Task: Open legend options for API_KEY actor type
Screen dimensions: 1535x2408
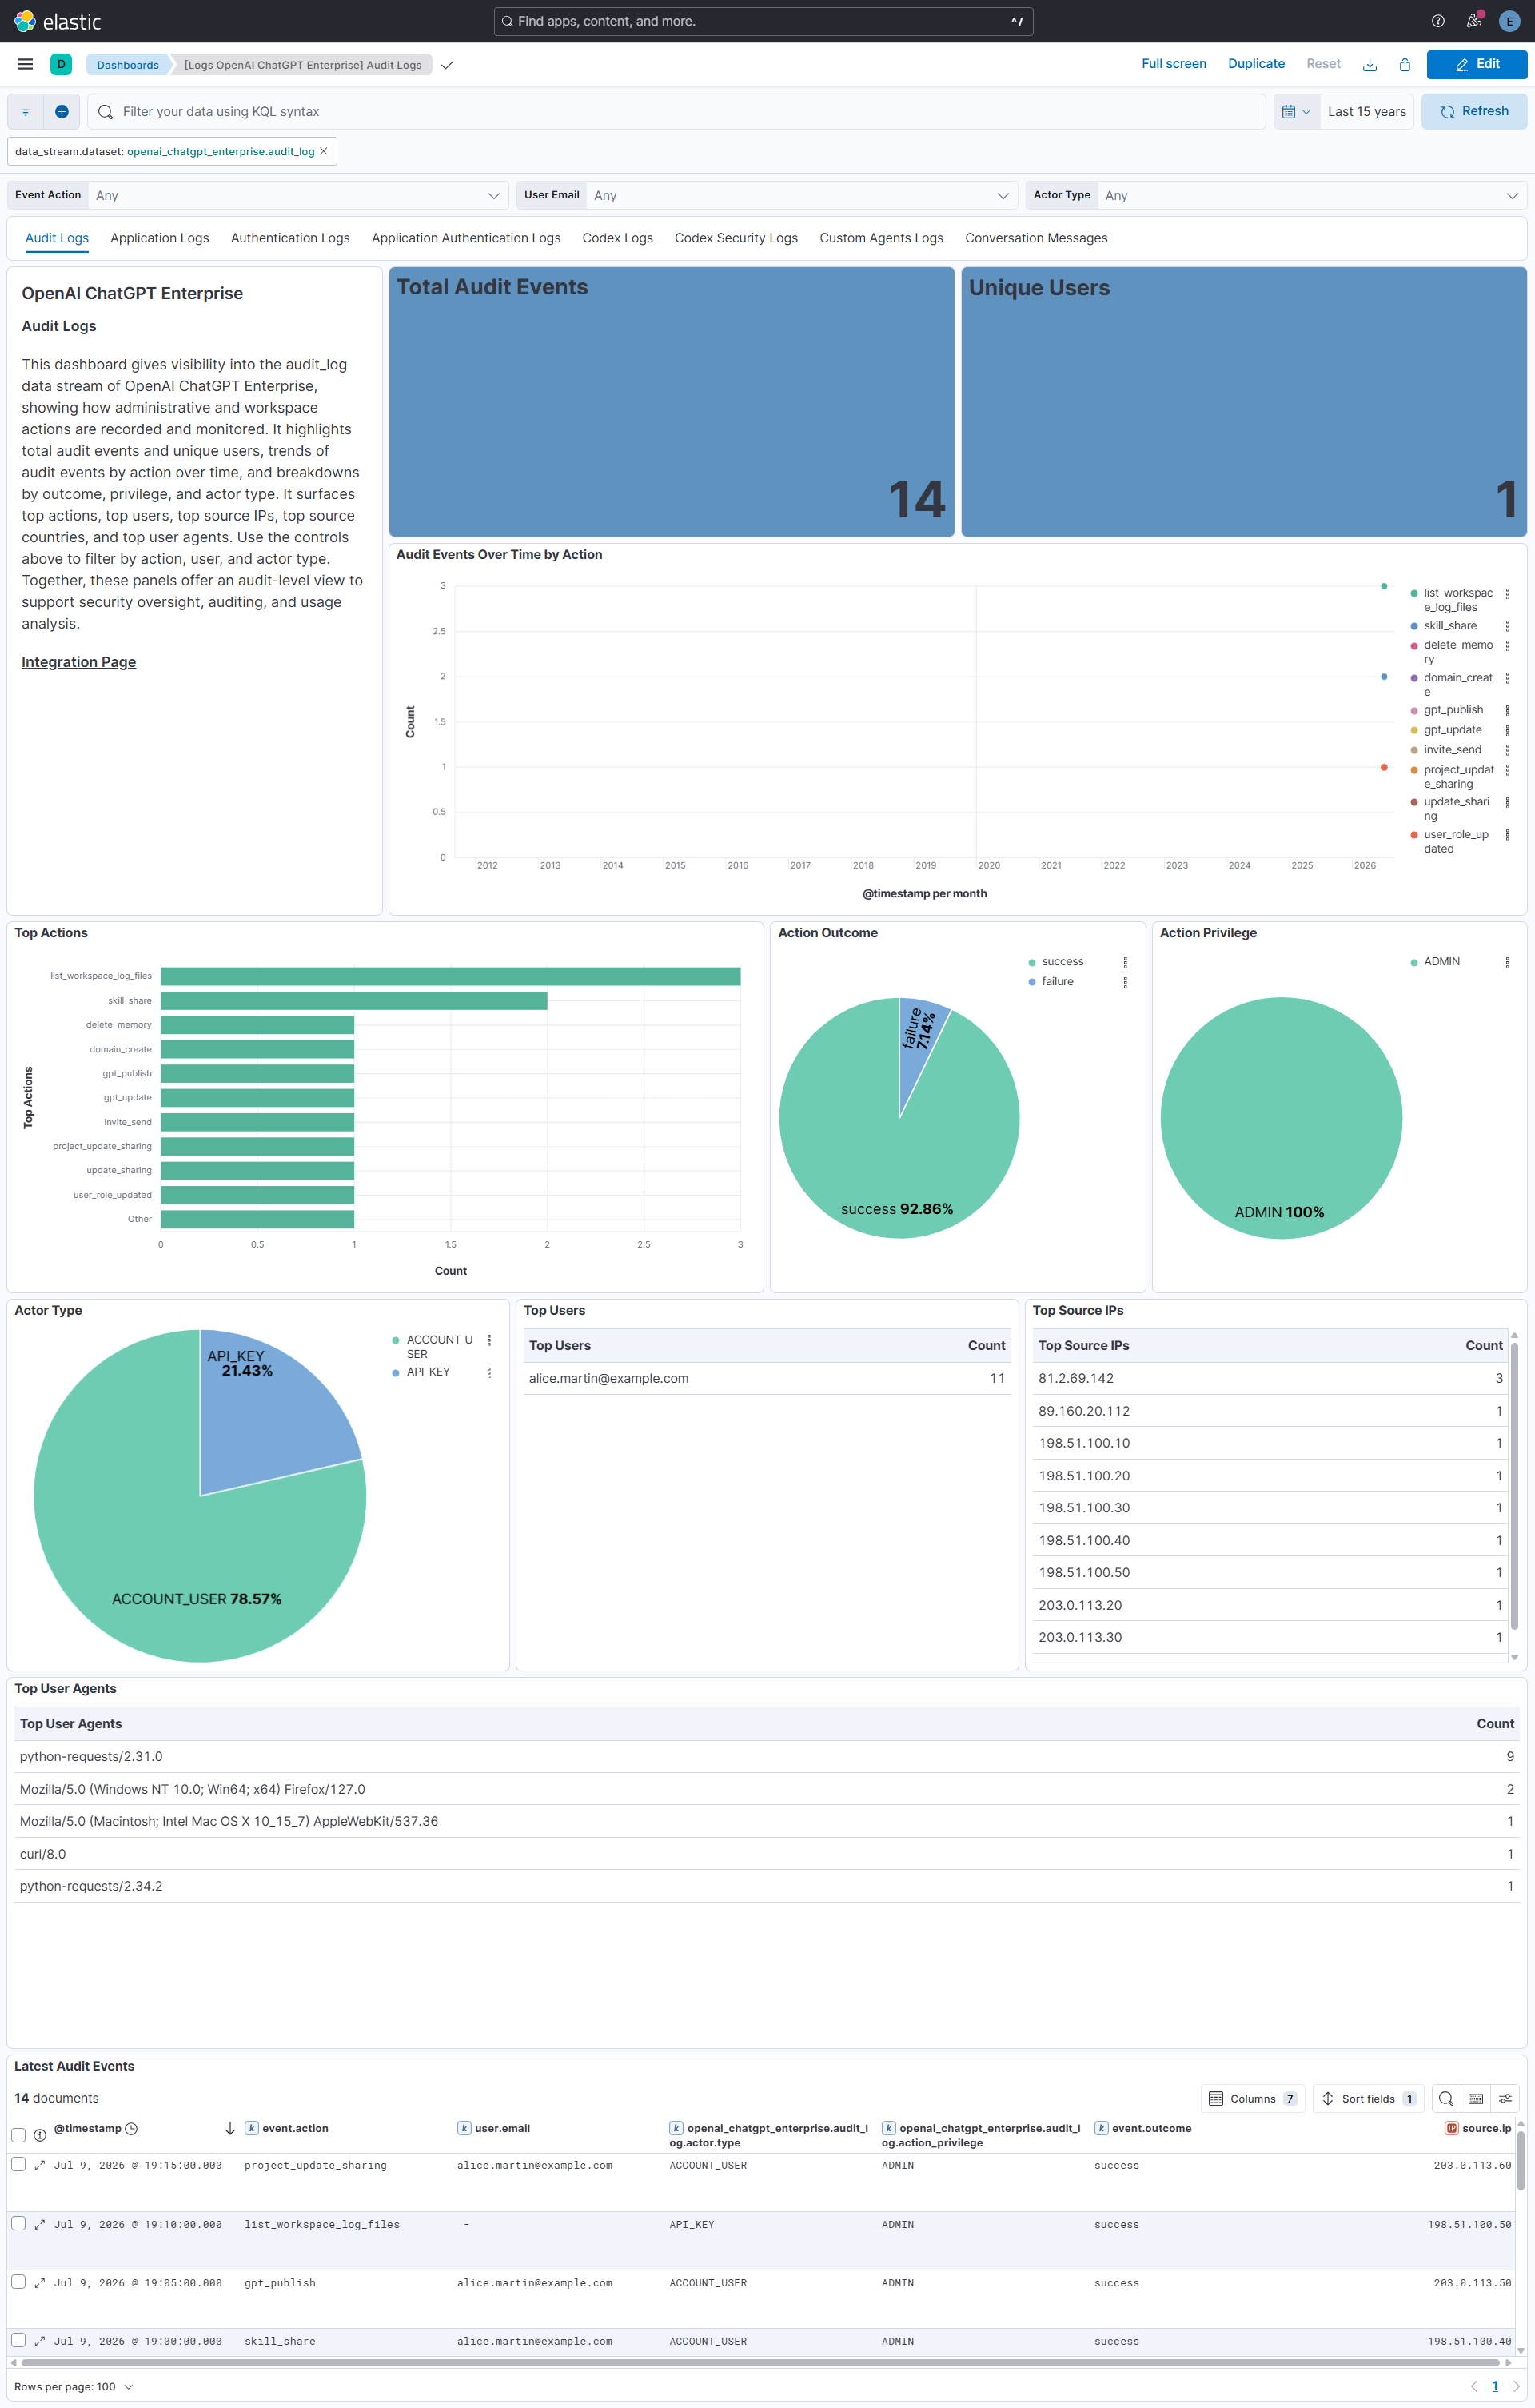Action: point(488,1372)
